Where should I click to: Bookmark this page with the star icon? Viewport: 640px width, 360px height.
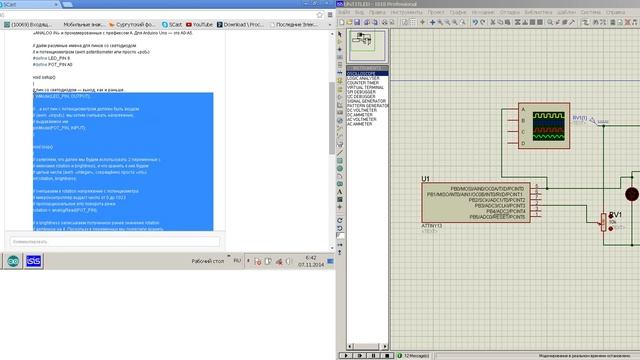(x=320, y=15)
